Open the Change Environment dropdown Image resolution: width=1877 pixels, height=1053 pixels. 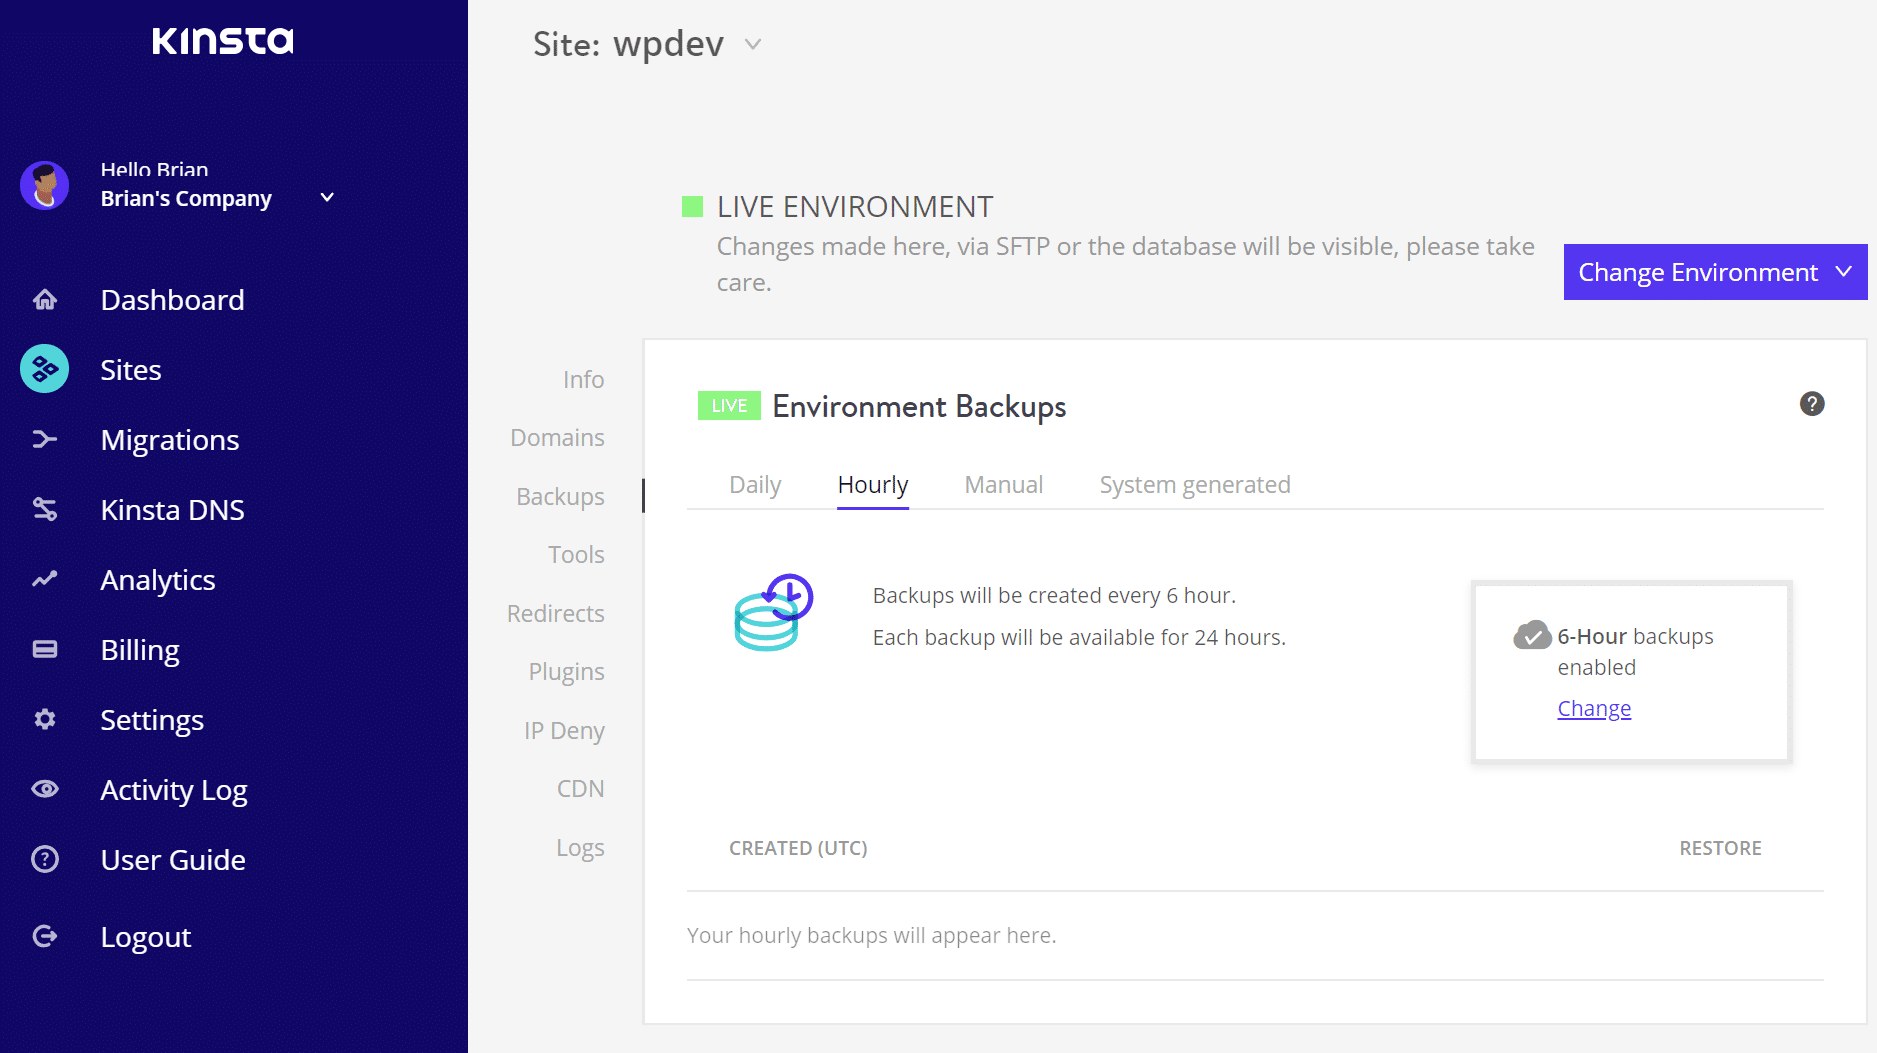coord(1715,272)
